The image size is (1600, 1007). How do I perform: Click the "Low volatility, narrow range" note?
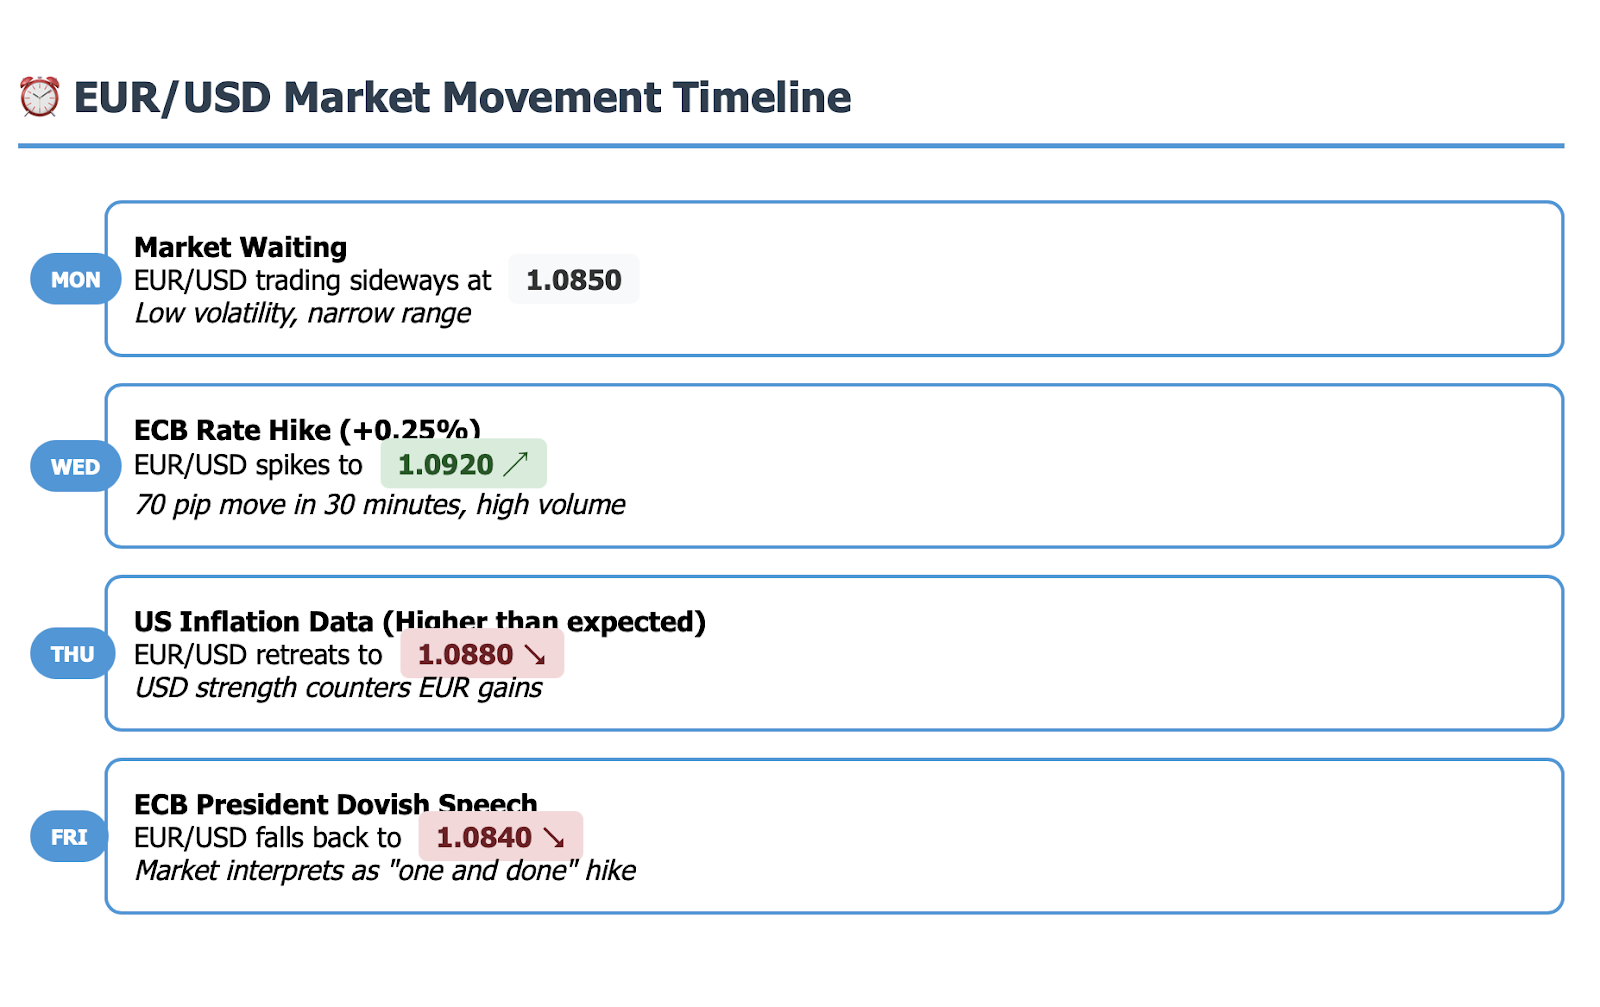pyautogui.click(x=302, y=314)
